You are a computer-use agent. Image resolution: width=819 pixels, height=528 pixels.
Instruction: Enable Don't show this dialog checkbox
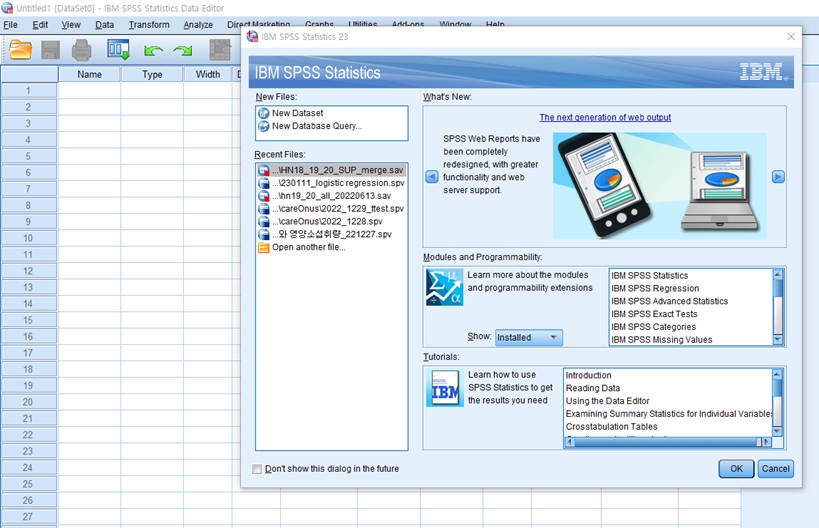click(x=257, y=469)
